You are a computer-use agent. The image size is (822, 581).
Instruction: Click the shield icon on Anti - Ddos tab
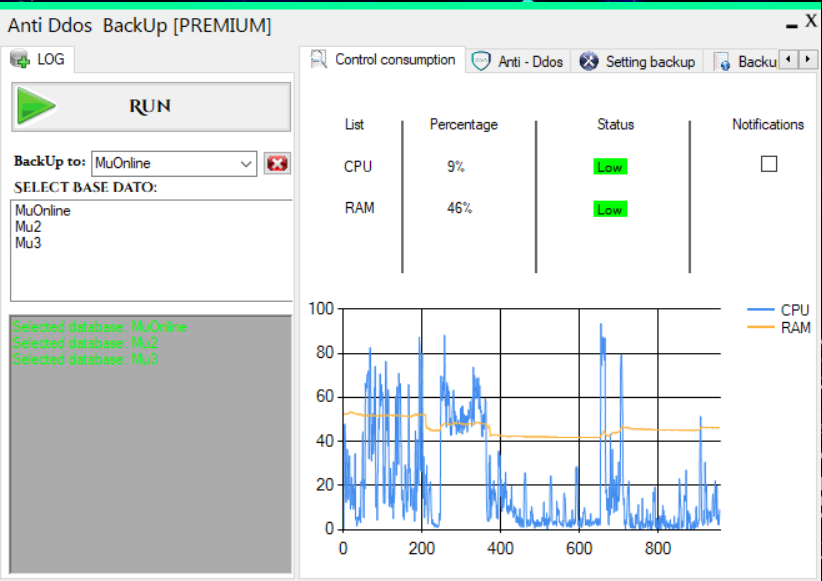point(482,61)
